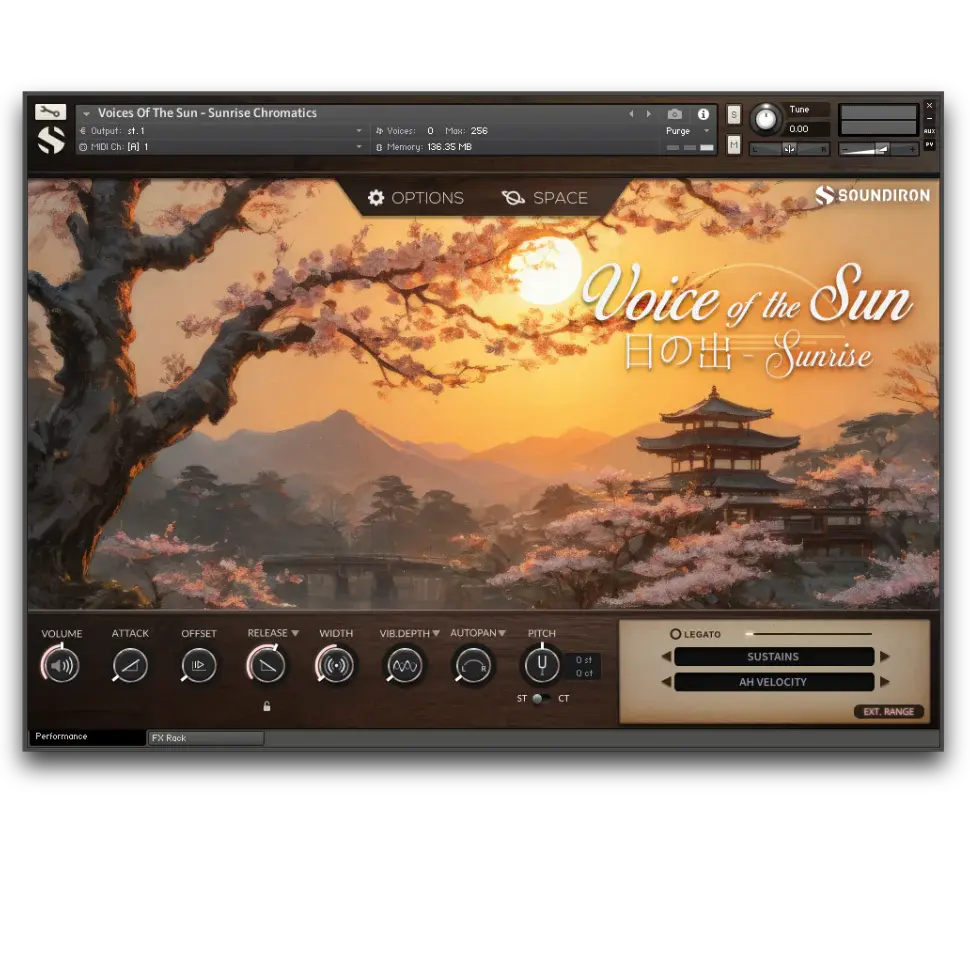Mute the instrument with the M button
Image resolution: width=970 pixels, height=970 pixels.
733,145
